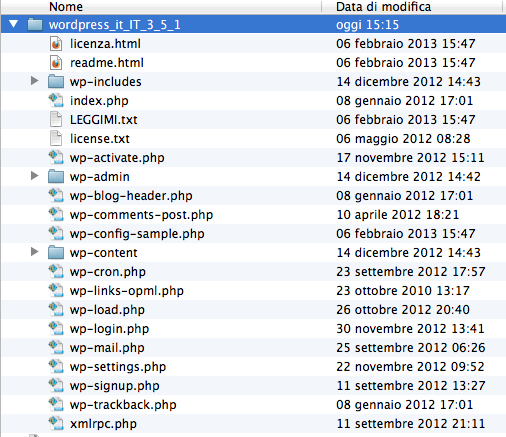Image resolution: width=506 pixels, height=437 pixels.
Task: Click the wp-blog-header.php file icon
Action: pos(56,195)
